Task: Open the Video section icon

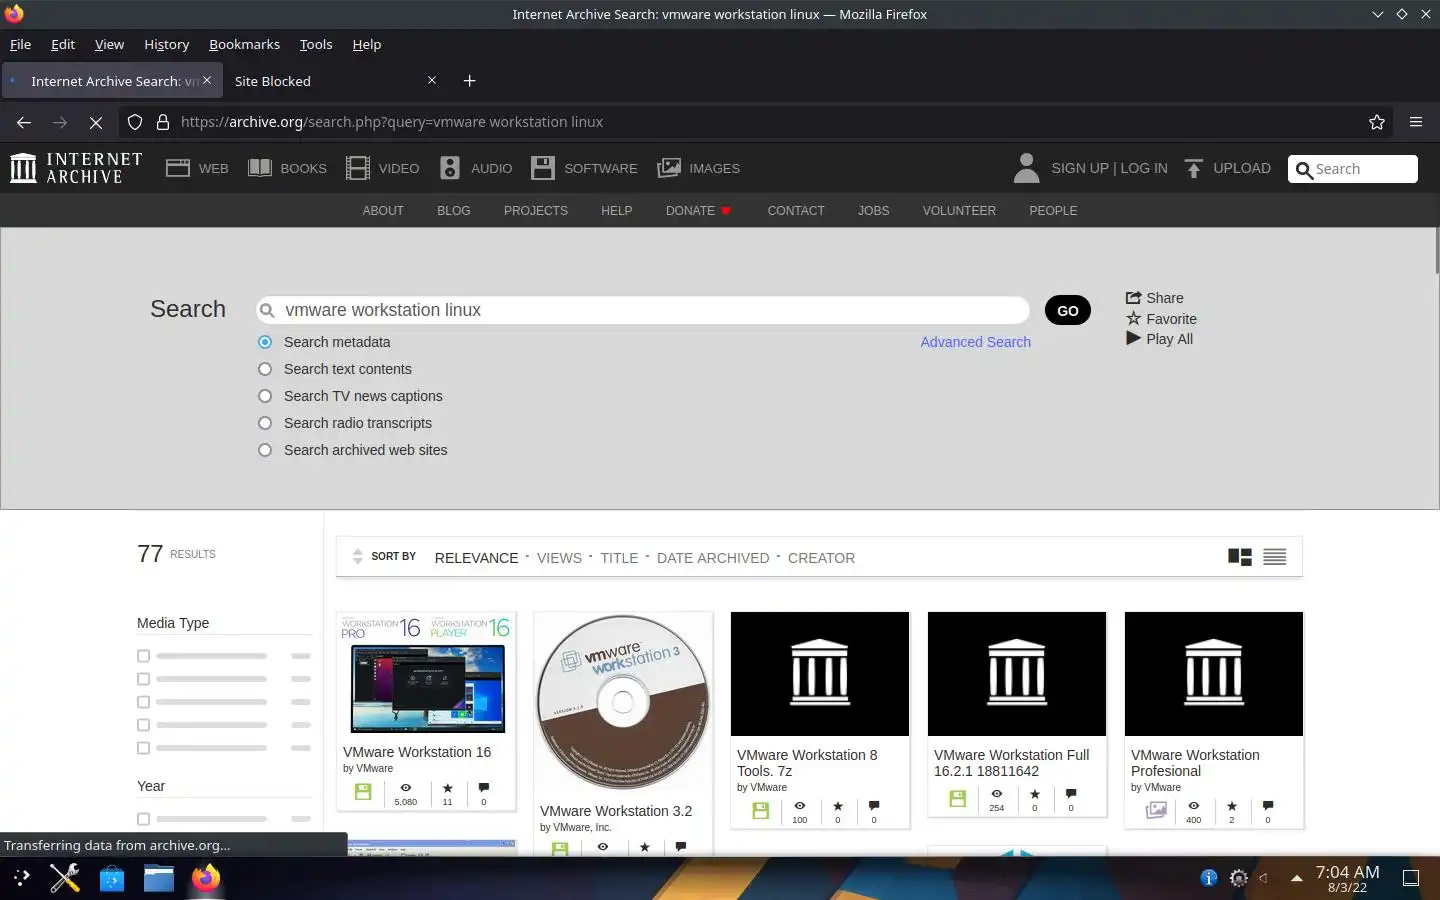Action: (357, 168)
